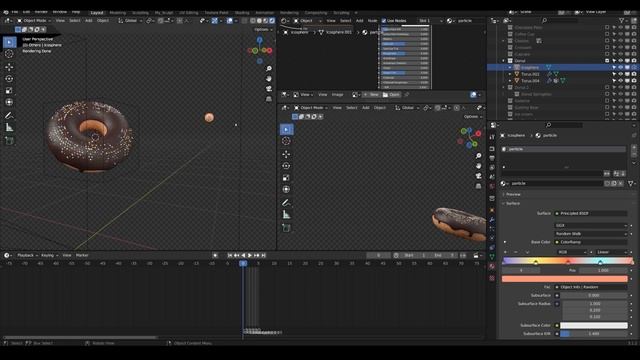The image size is (640, 360).
Task: Open the Render menu
Action: pyautogui.click(x=41, y=12)
